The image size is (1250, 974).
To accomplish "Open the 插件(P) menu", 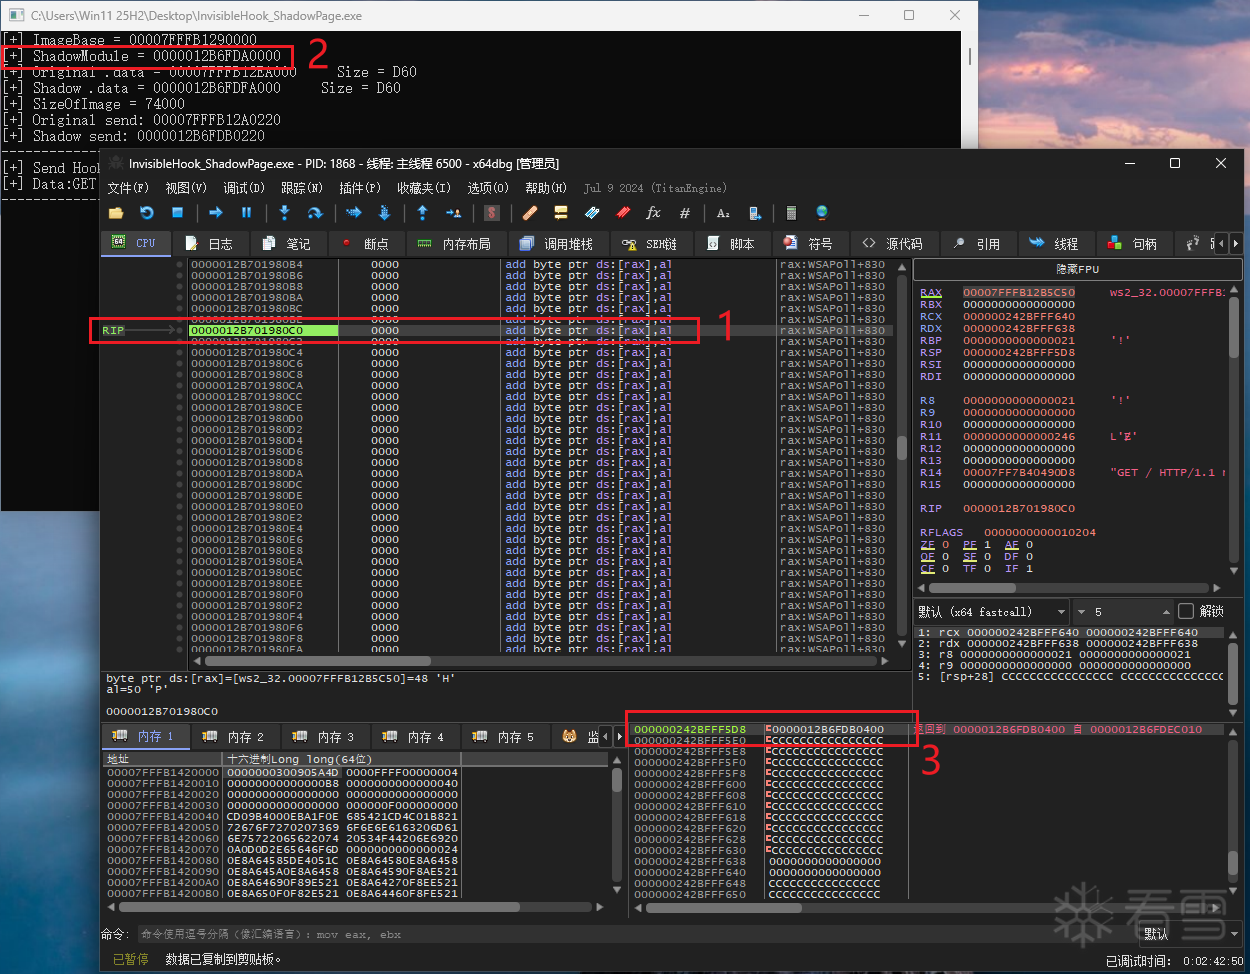I will pyautogui.click(x=360, y=188).
